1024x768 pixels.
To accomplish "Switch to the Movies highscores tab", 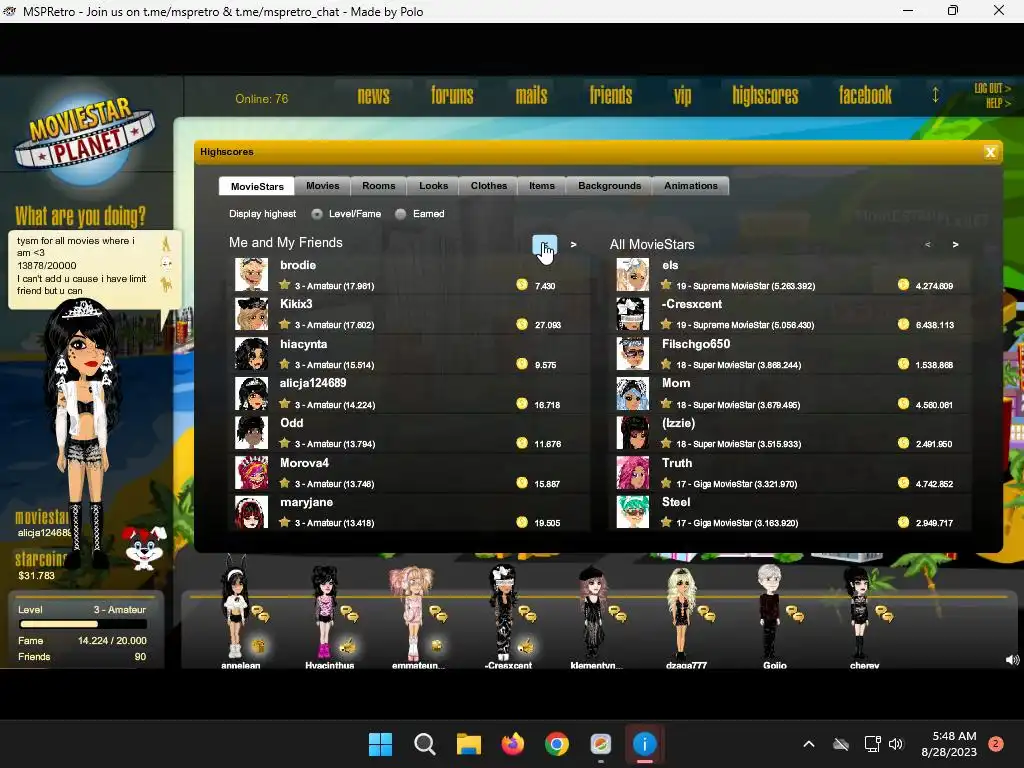I will [x=323, y=186].
